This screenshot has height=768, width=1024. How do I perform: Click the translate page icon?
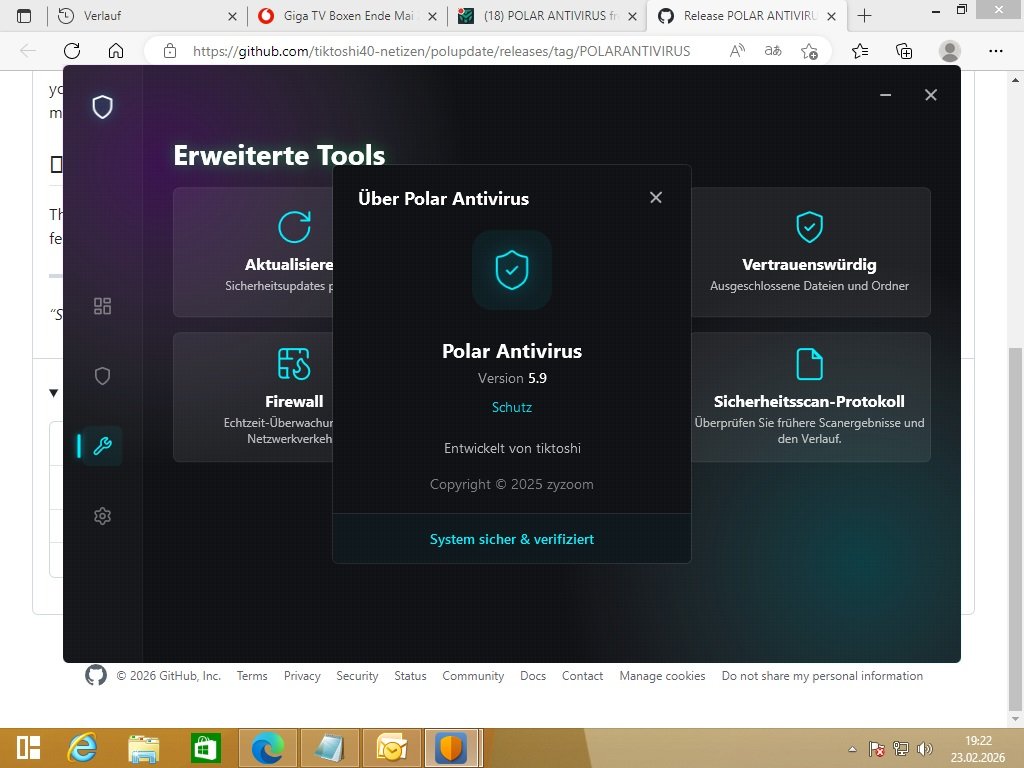click(x=773, y=51)
